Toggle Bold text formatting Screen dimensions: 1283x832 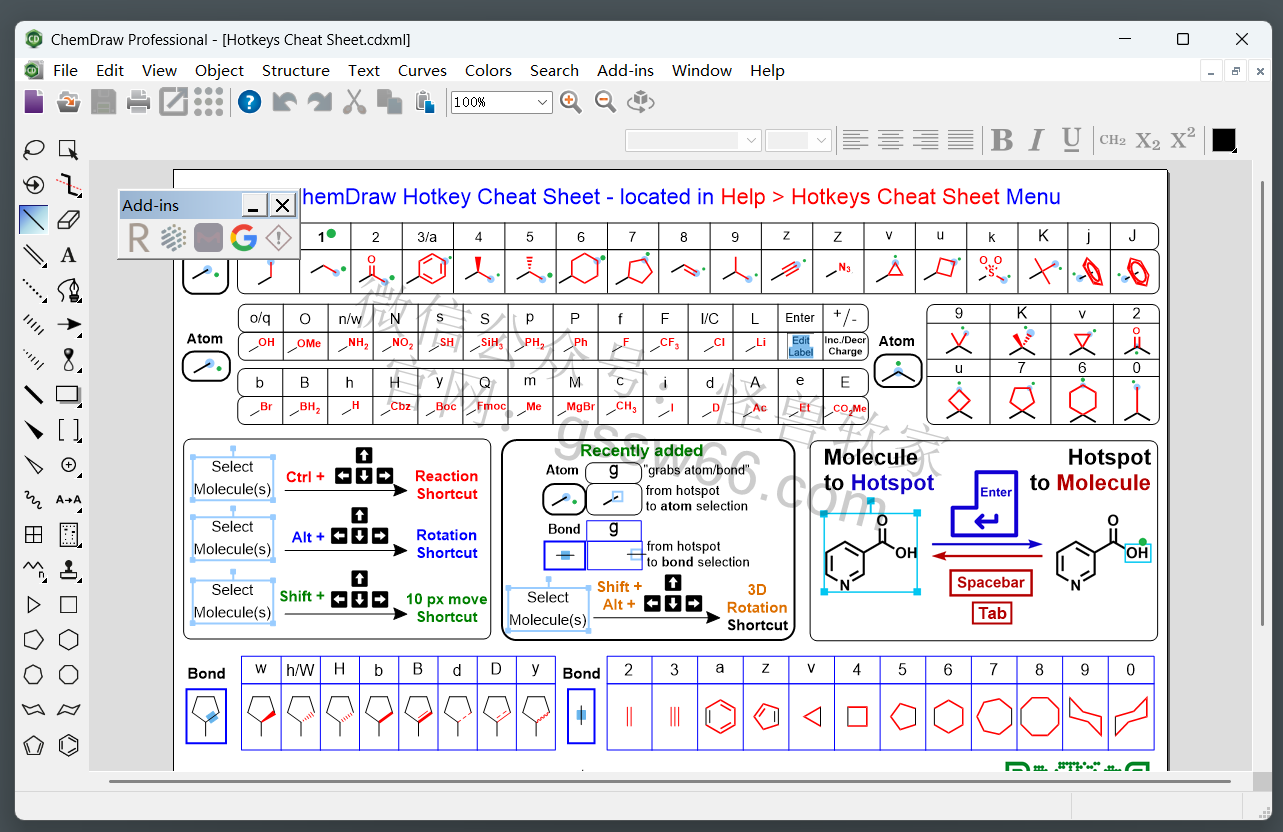(x=1001, y=140)
